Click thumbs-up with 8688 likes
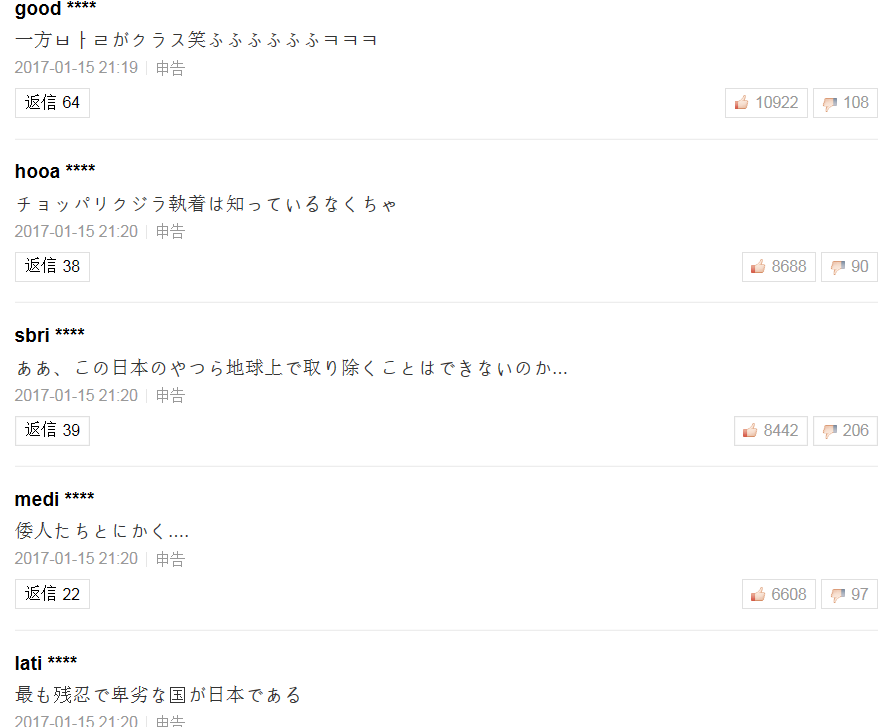The width and height of the screenshot is (888, 727). point(779,267)
